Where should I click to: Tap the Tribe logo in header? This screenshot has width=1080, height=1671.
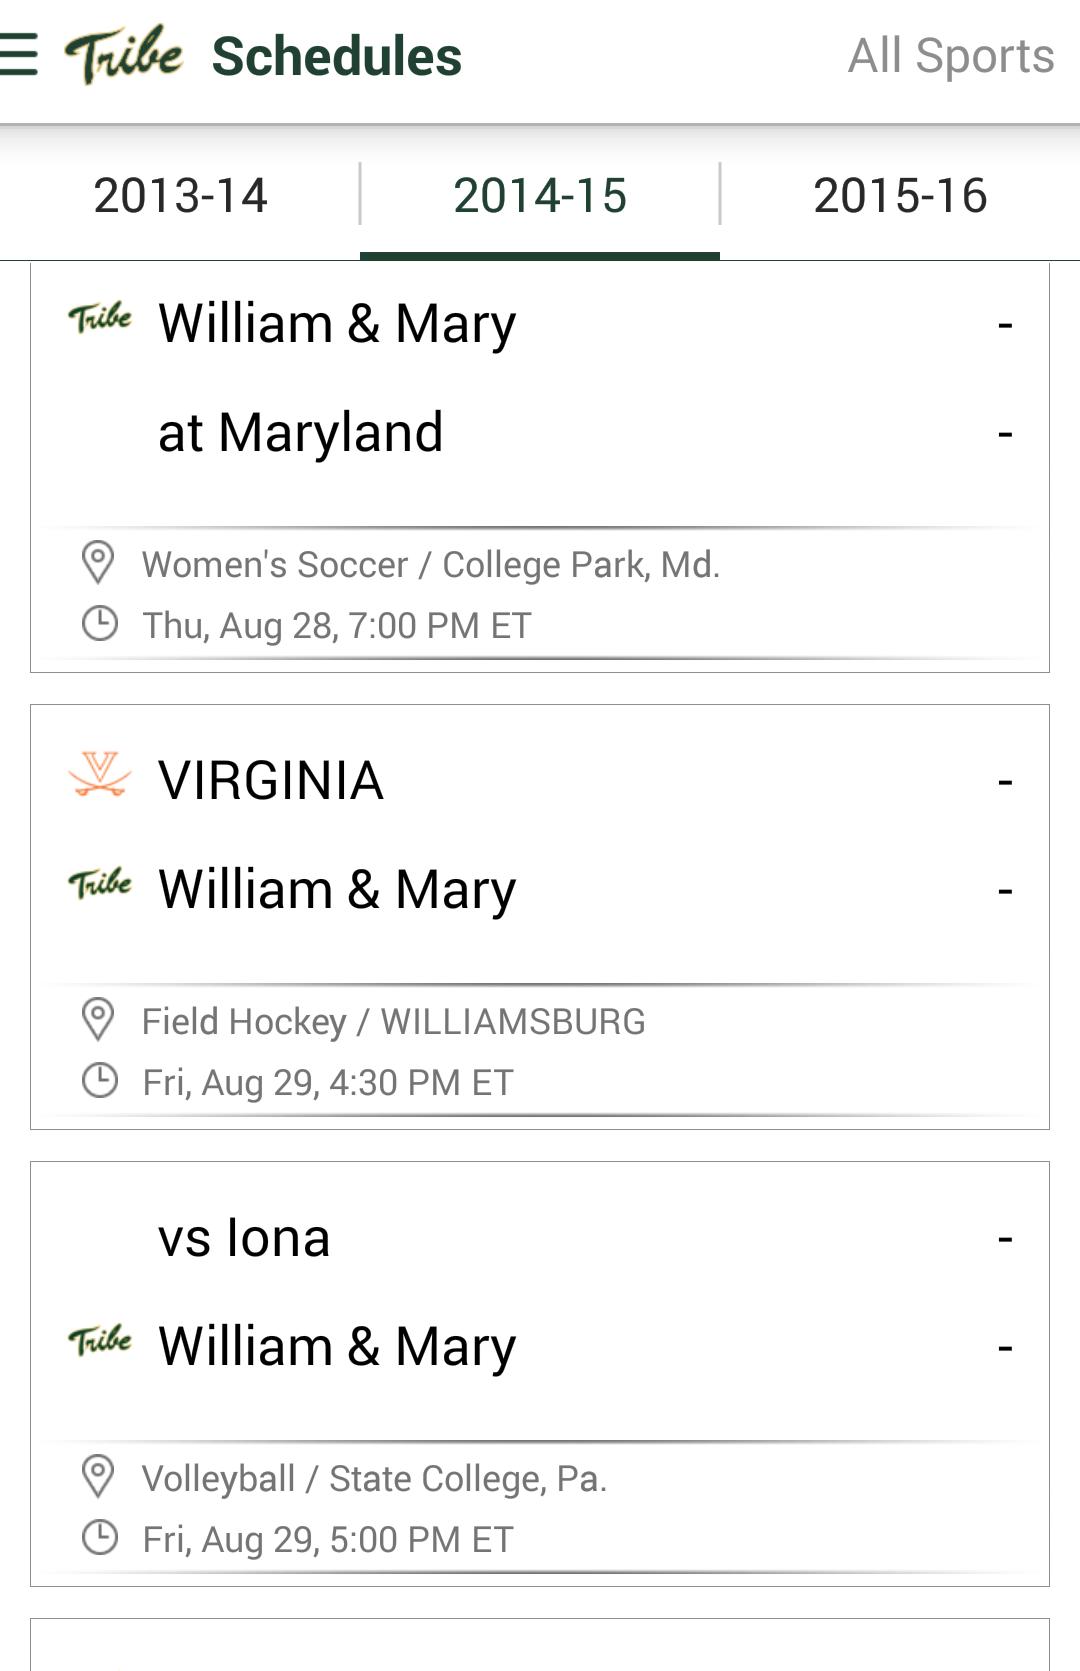click(x=124, y=55)
